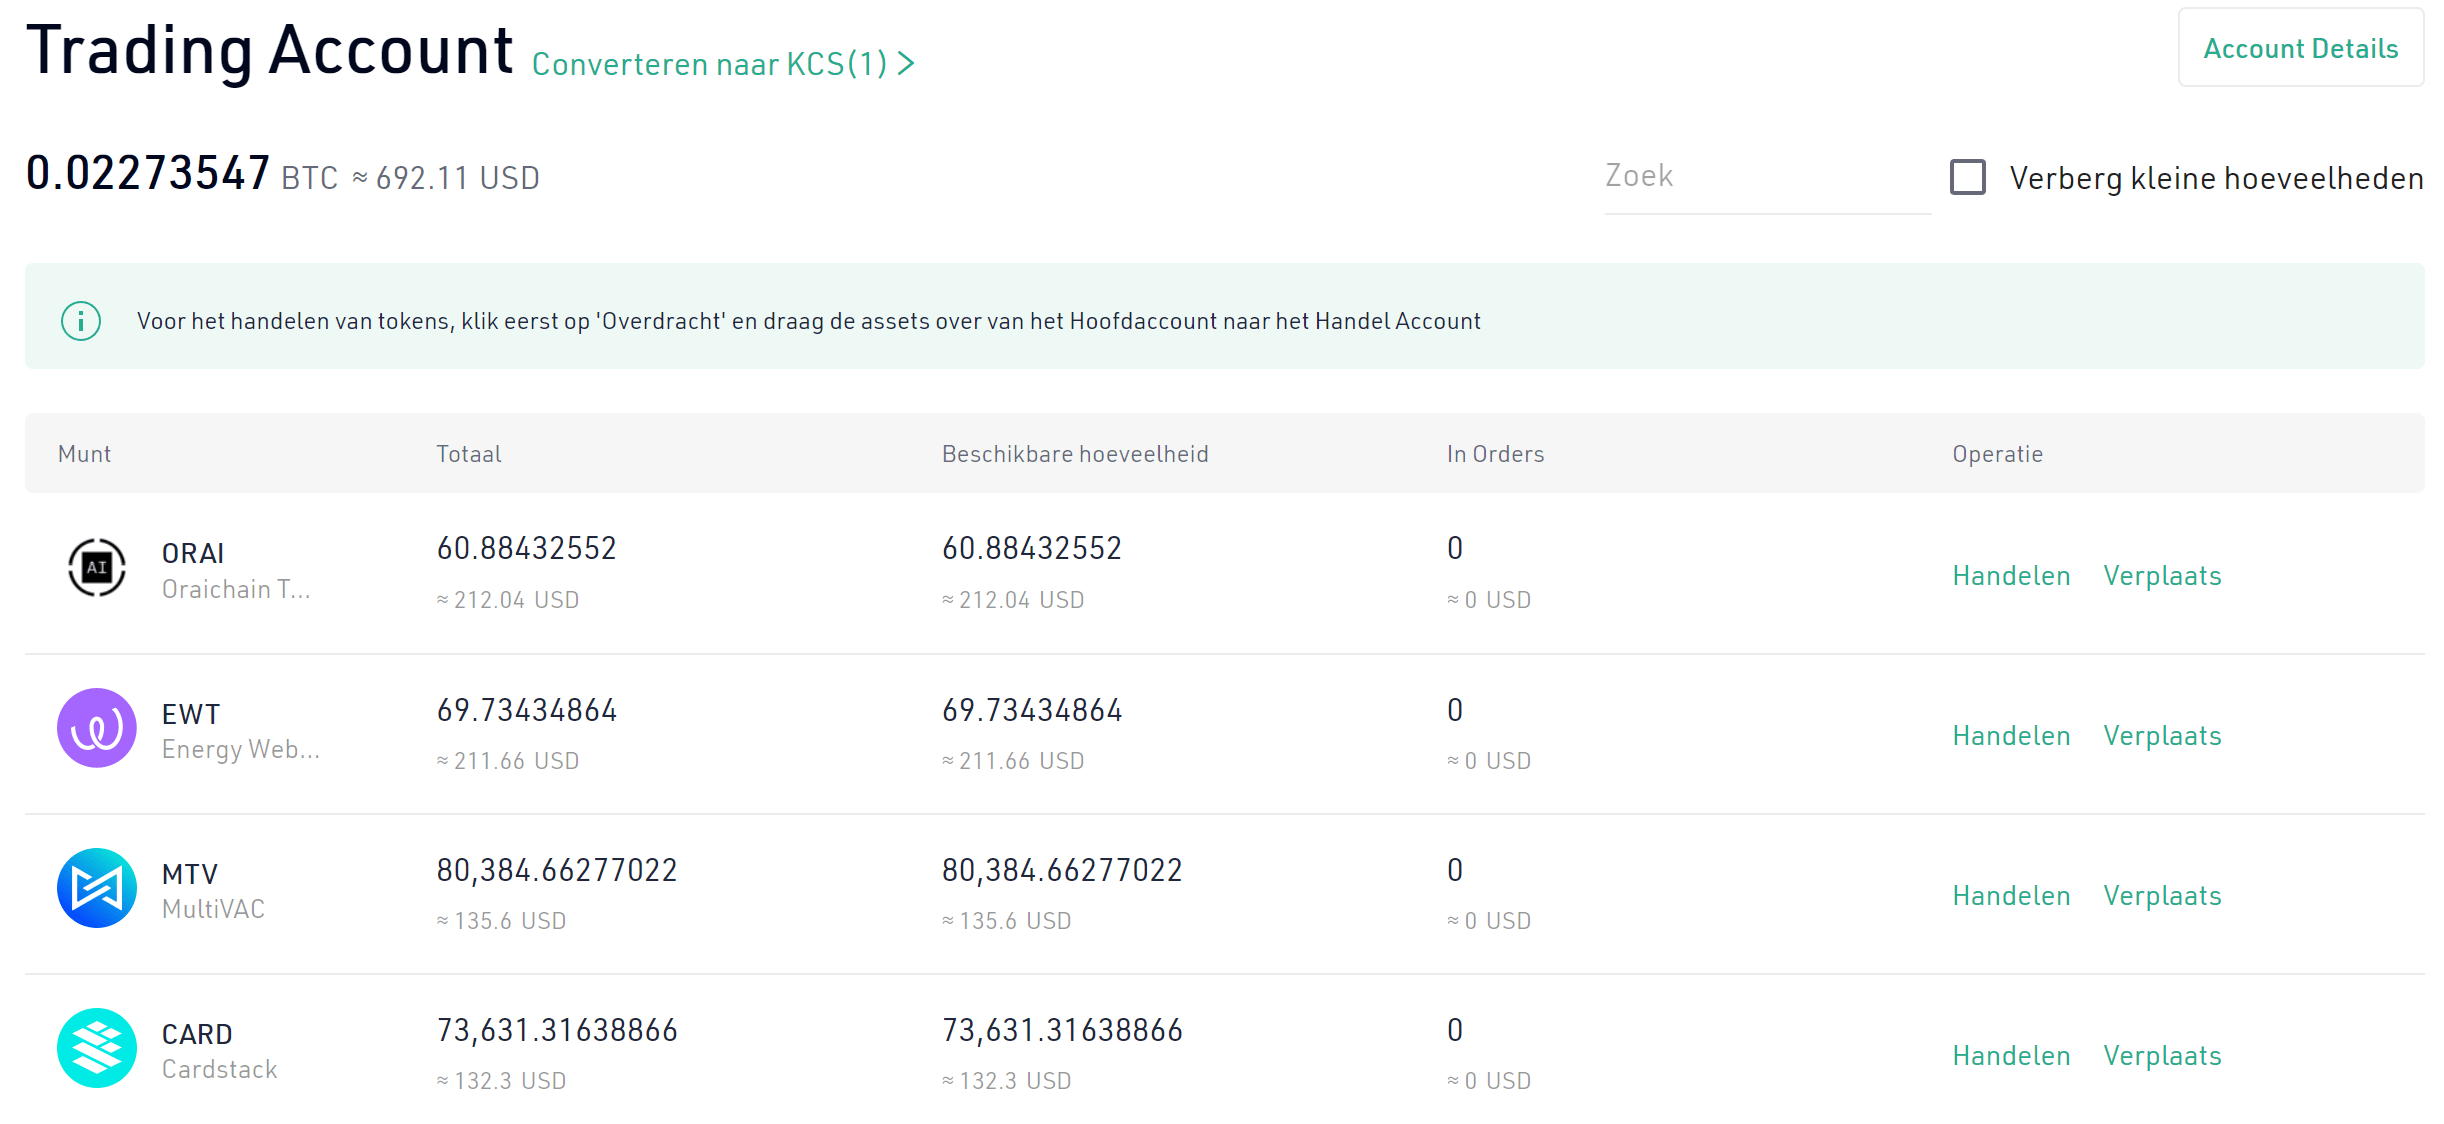
Task: Select Handelen for ORAI
Action: click(x=2011, y=575)
